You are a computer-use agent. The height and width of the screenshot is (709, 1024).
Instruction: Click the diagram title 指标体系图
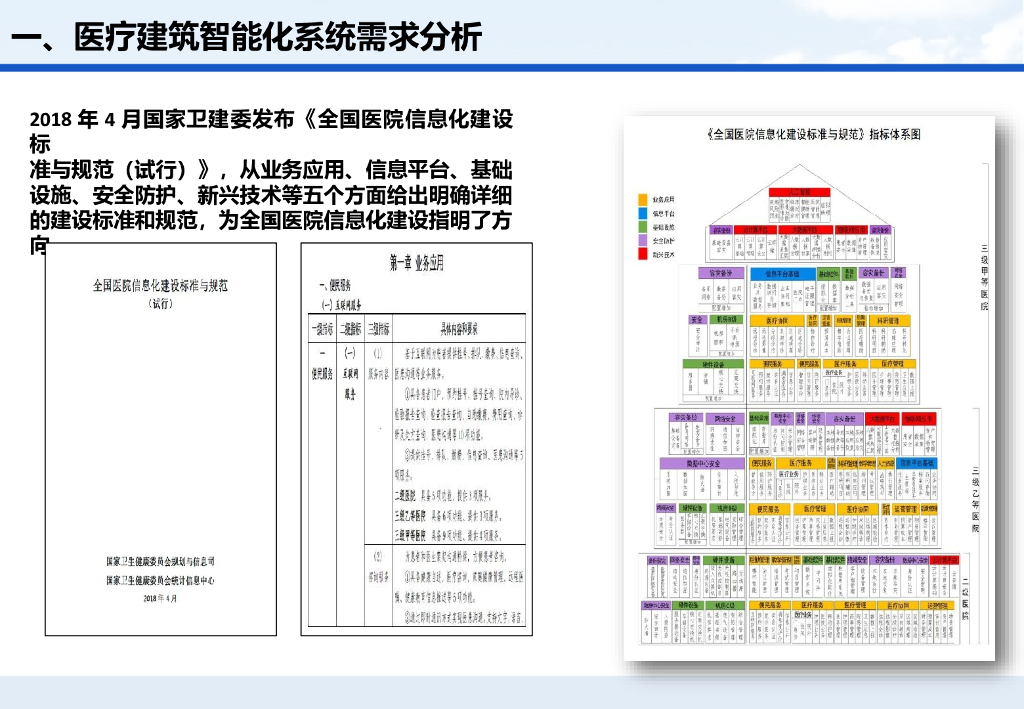811,134
